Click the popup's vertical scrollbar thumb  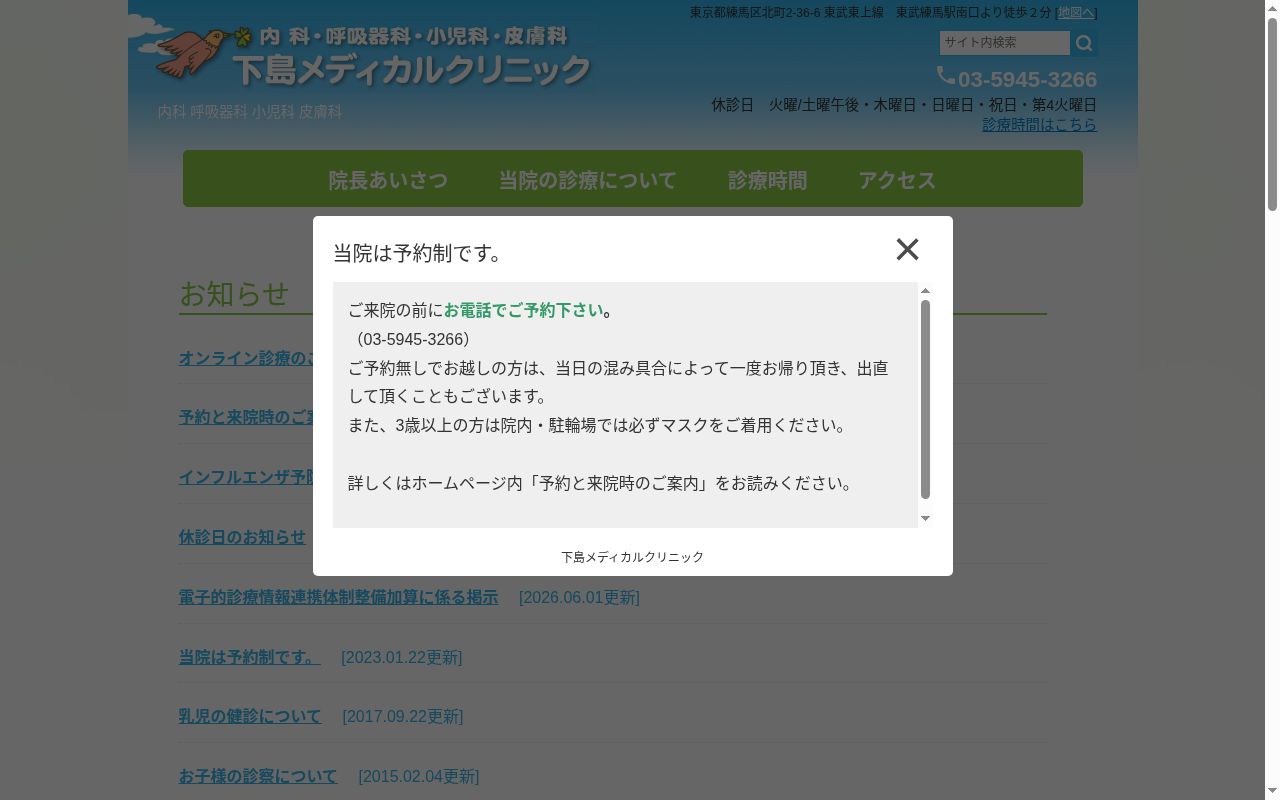(x=925, y=399)
